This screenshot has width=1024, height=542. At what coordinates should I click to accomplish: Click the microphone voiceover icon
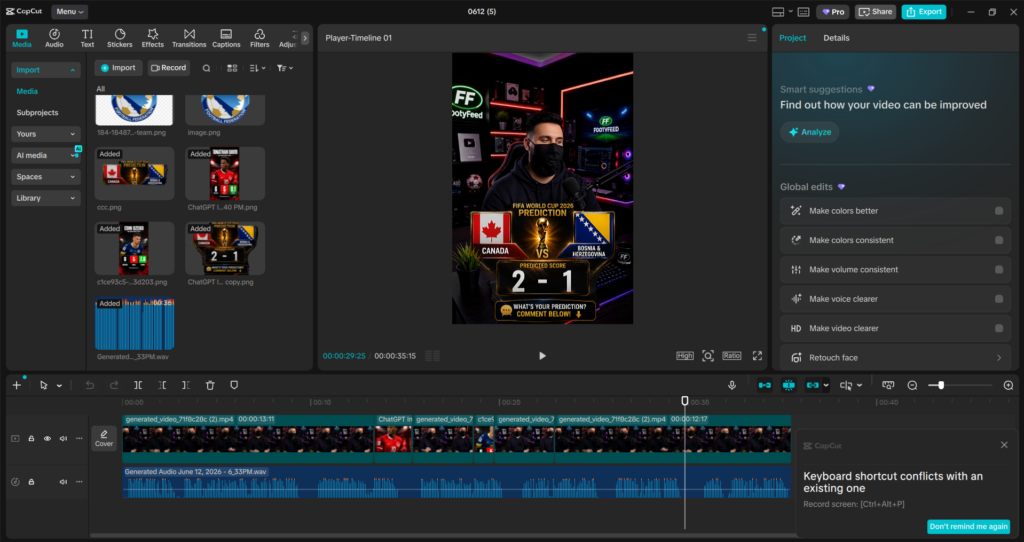tap(732, 385)
